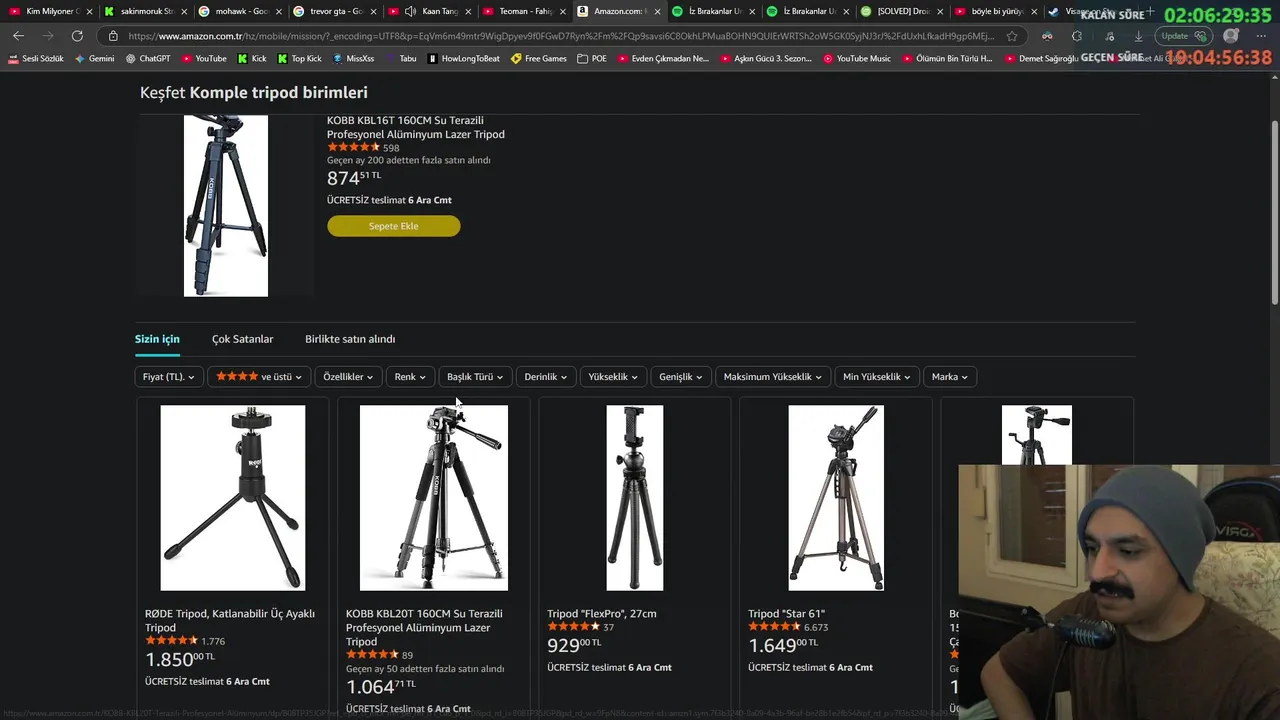The width and height of the screenshot is (1280, 720).
Task: Open site info lock icon in address bar
Action: (x=113, y=36)
